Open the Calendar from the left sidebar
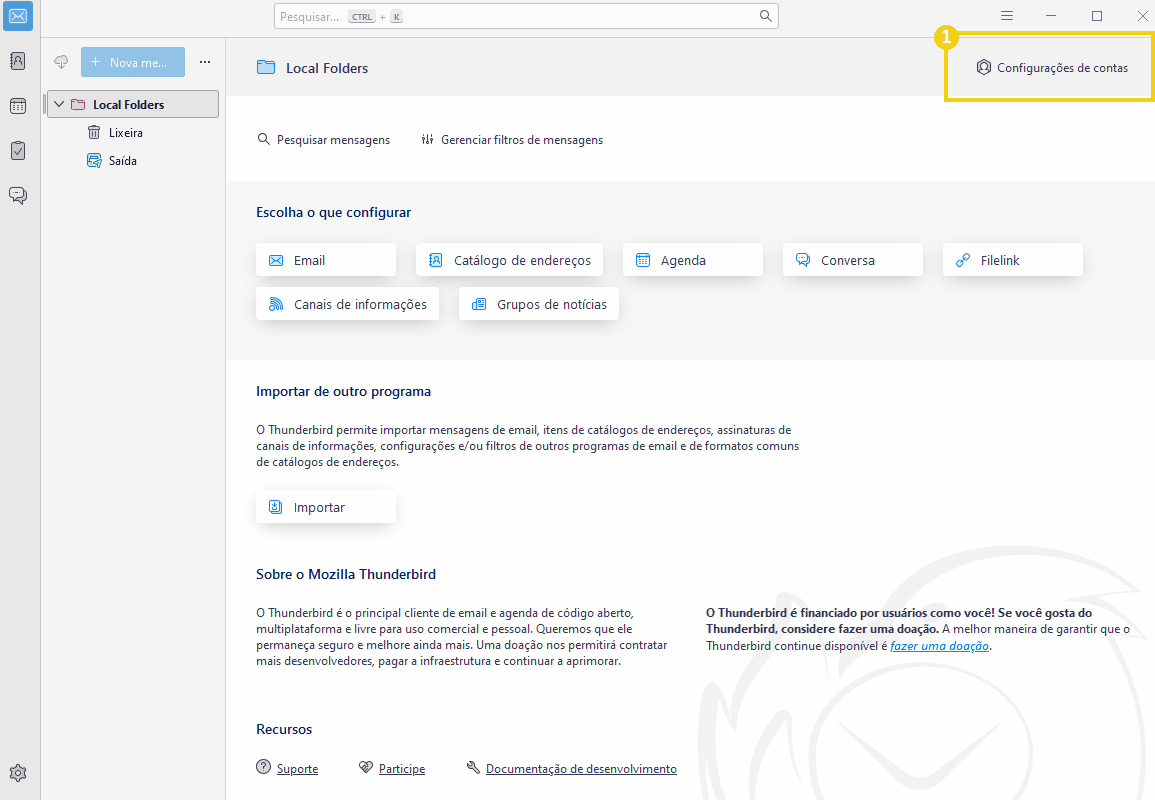 point(17,106)
